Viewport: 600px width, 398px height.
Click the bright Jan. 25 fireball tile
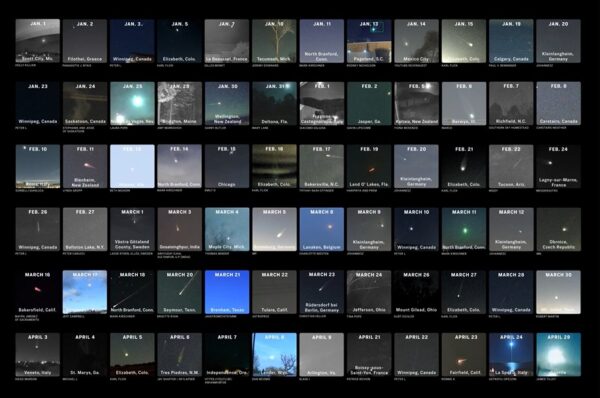[x=132, y=103]
